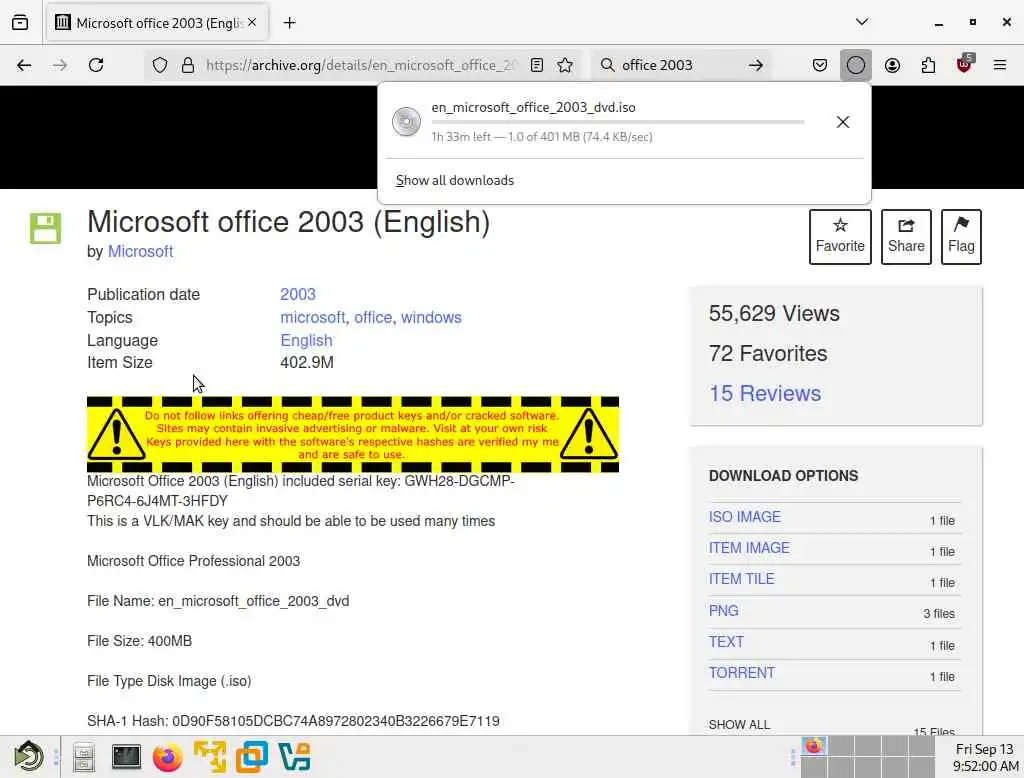The image size is (1024, 778).
Task: Launch the terminal from taskbar
Action: point(126,756)
